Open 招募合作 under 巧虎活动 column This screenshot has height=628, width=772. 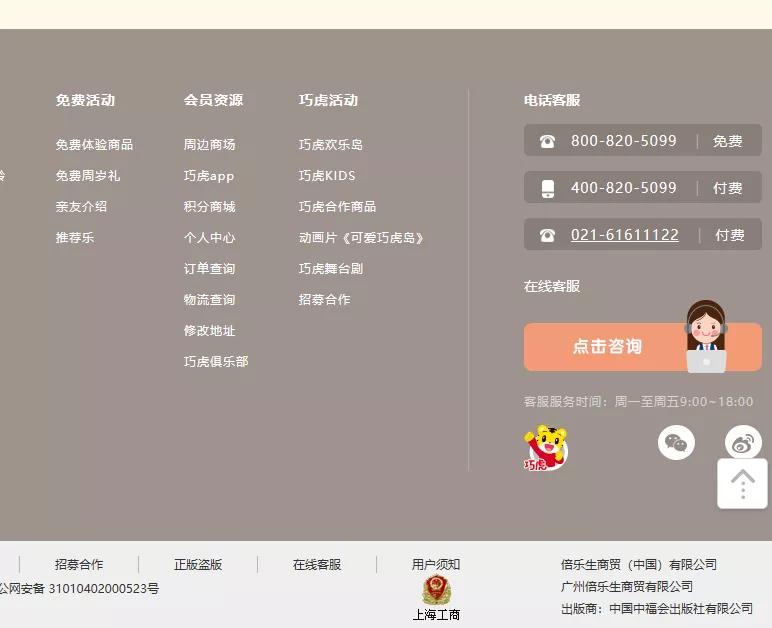[x=324, y=300]
